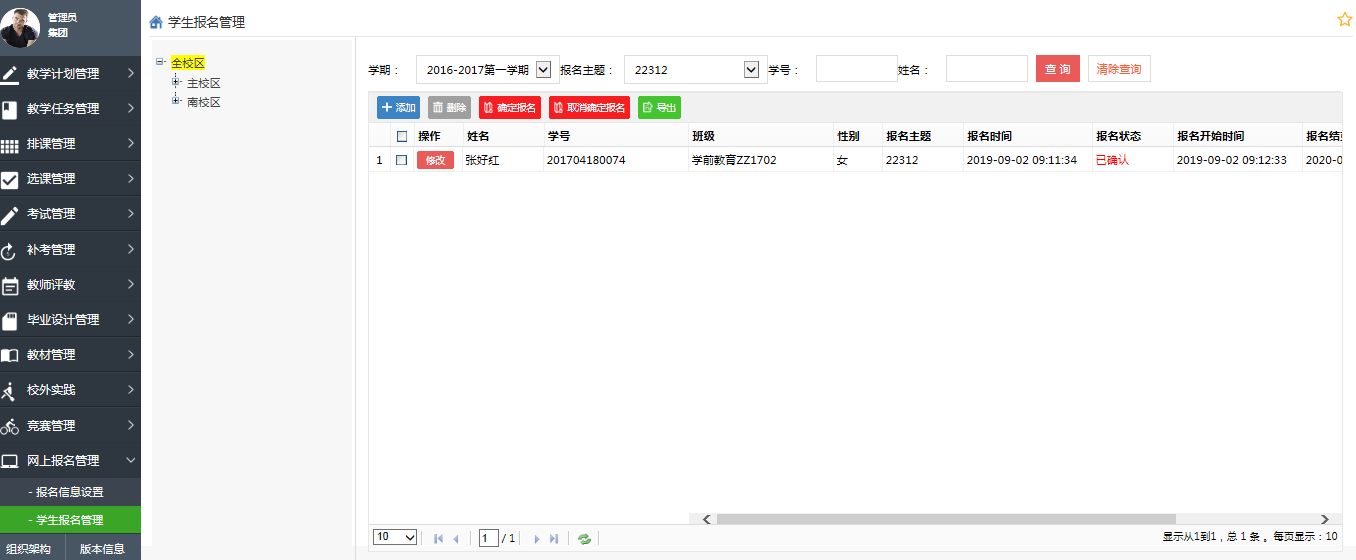Click the 确定报名 button

[510, 108]
